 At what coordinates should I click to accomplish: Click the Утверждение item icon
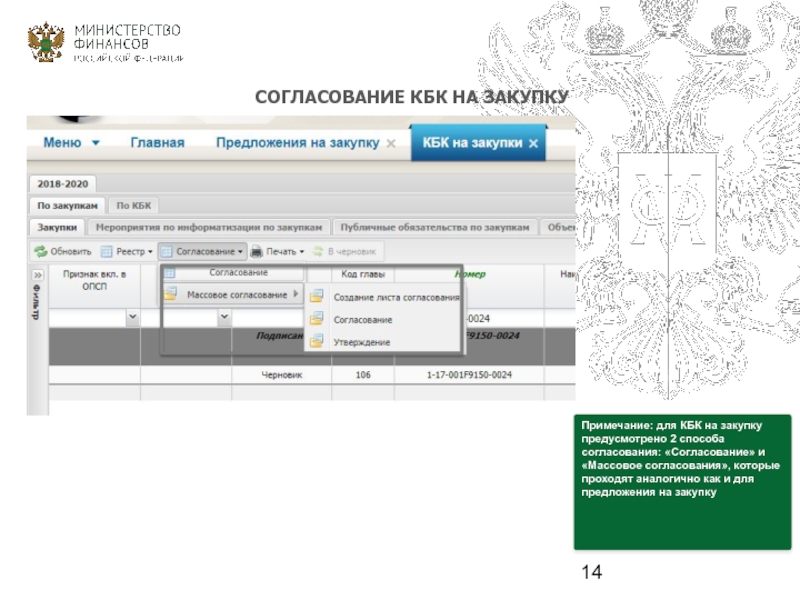click(316, 341)
